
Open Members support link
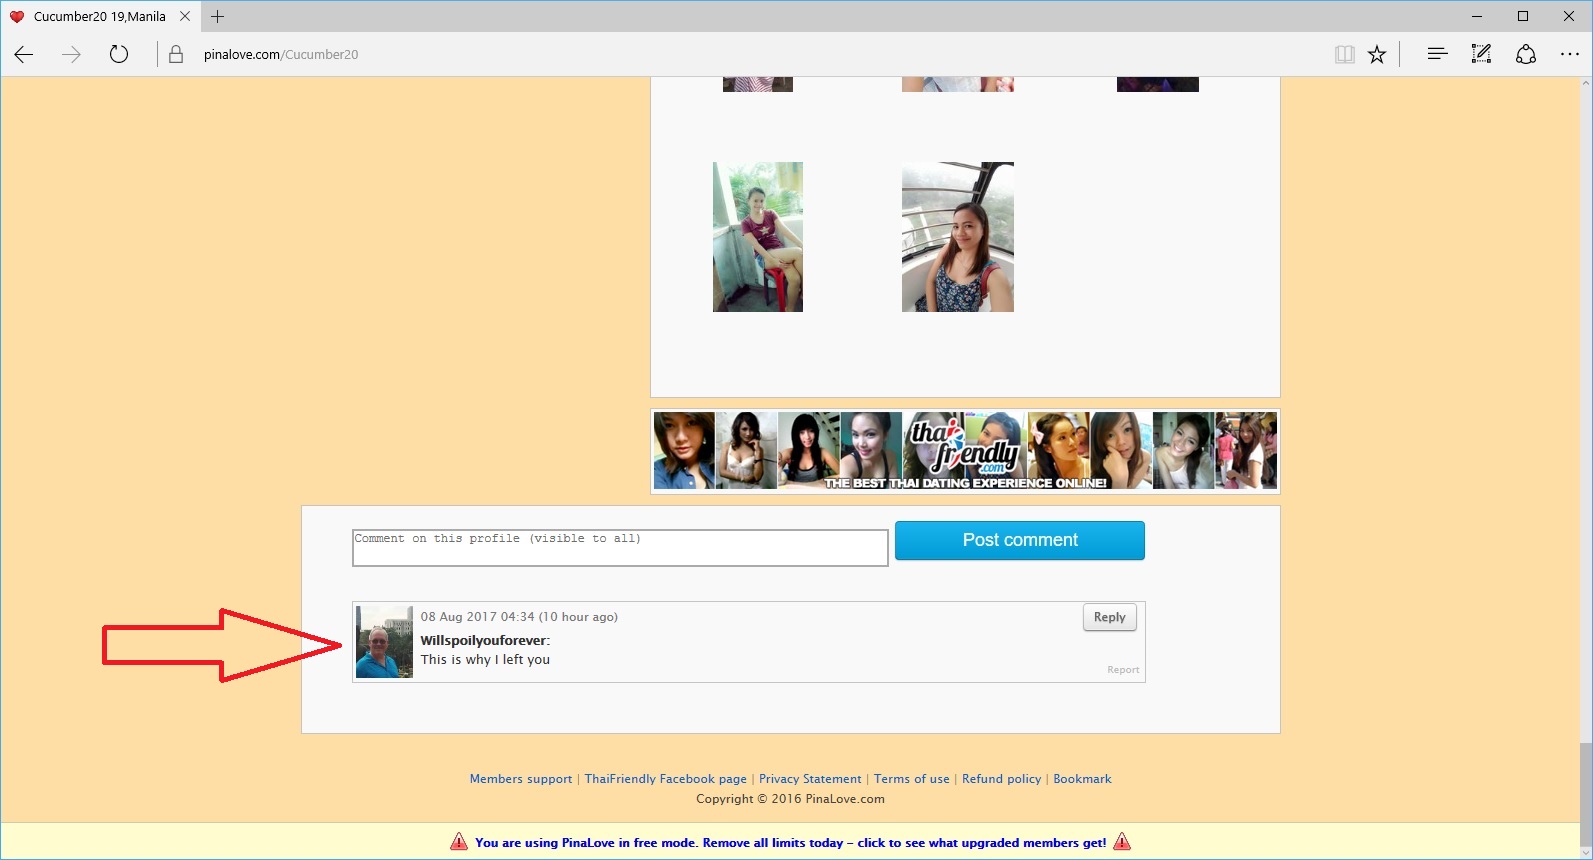(x=521, y=779)
